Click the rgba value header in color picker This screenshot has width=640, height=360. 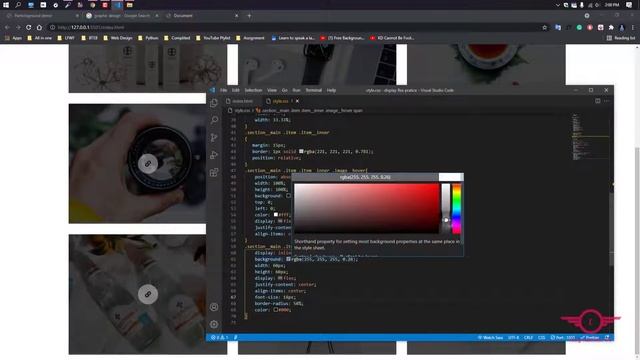365,177
